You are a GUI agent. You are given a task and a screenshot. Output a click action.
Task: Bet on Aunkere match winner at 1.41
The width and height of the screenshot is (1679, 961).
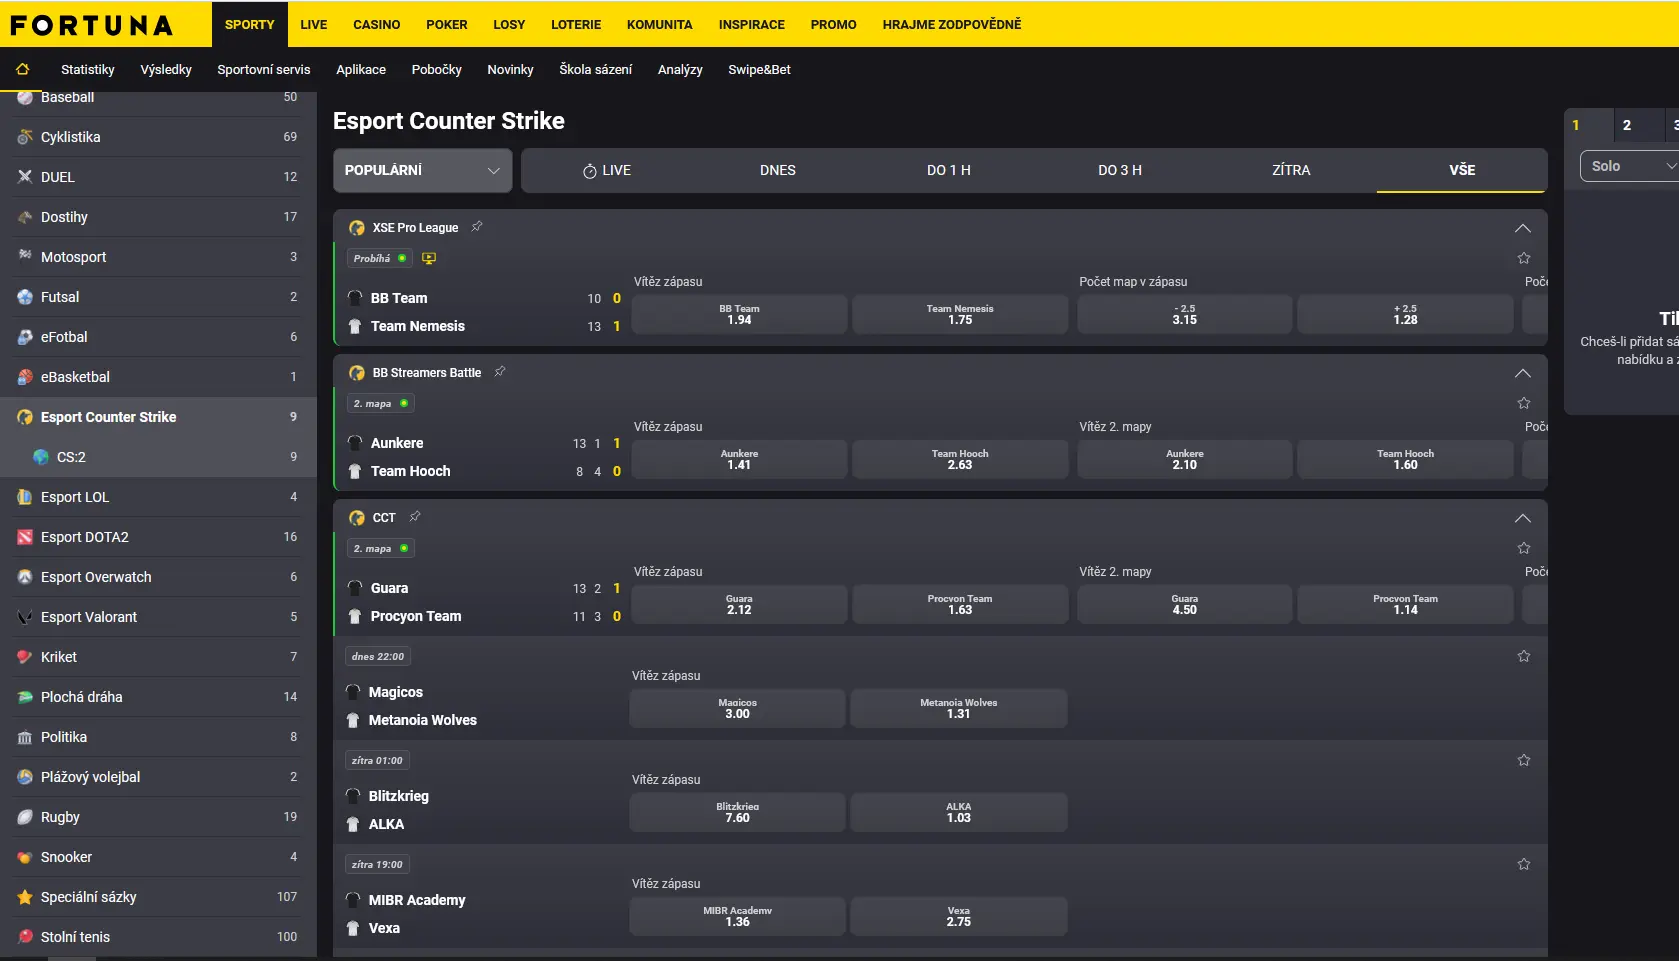(x=740, y=459)
